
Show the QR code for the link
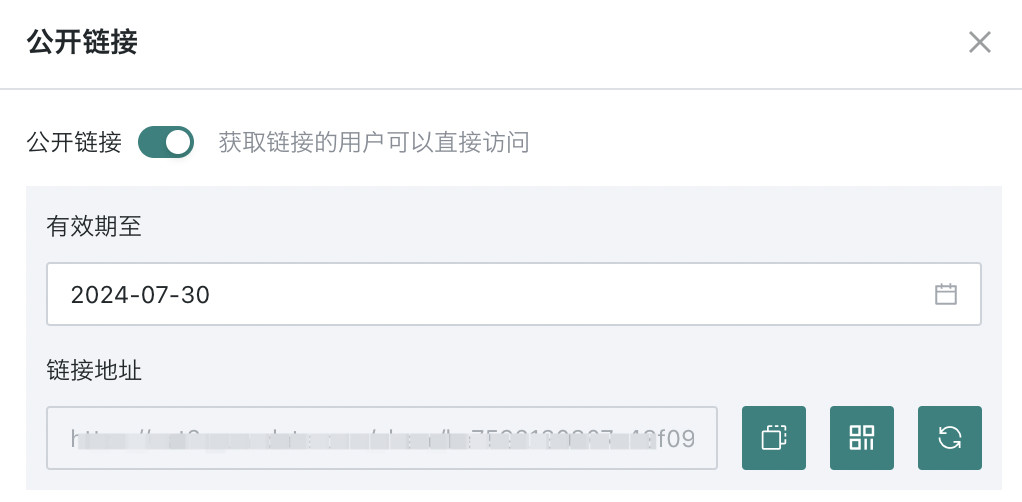click(861, 438)
